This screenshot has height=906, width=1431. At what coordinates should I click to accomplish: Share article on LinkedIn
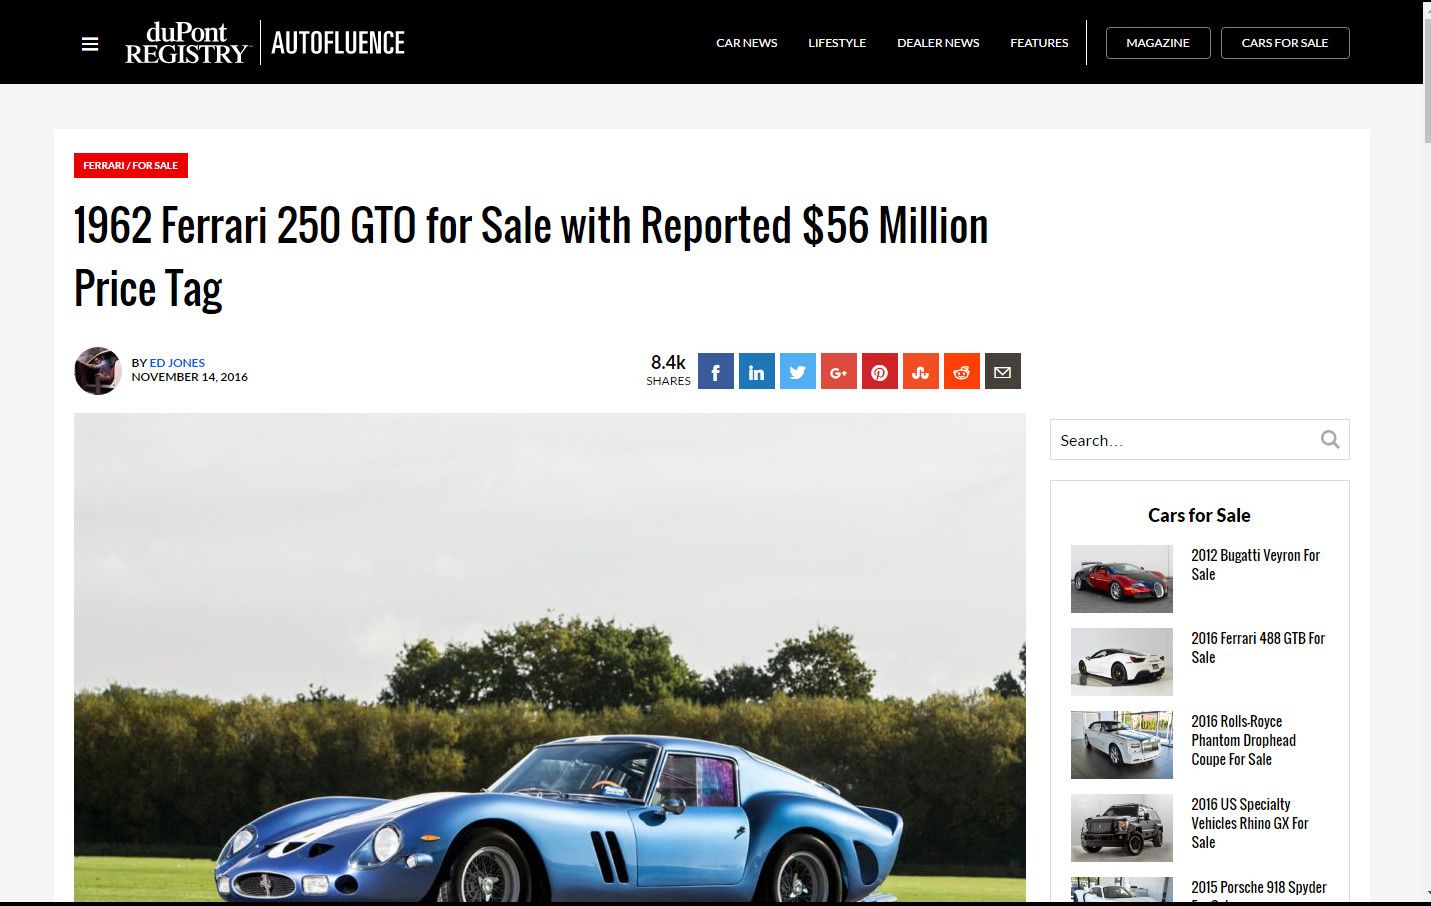click(757, 372)
